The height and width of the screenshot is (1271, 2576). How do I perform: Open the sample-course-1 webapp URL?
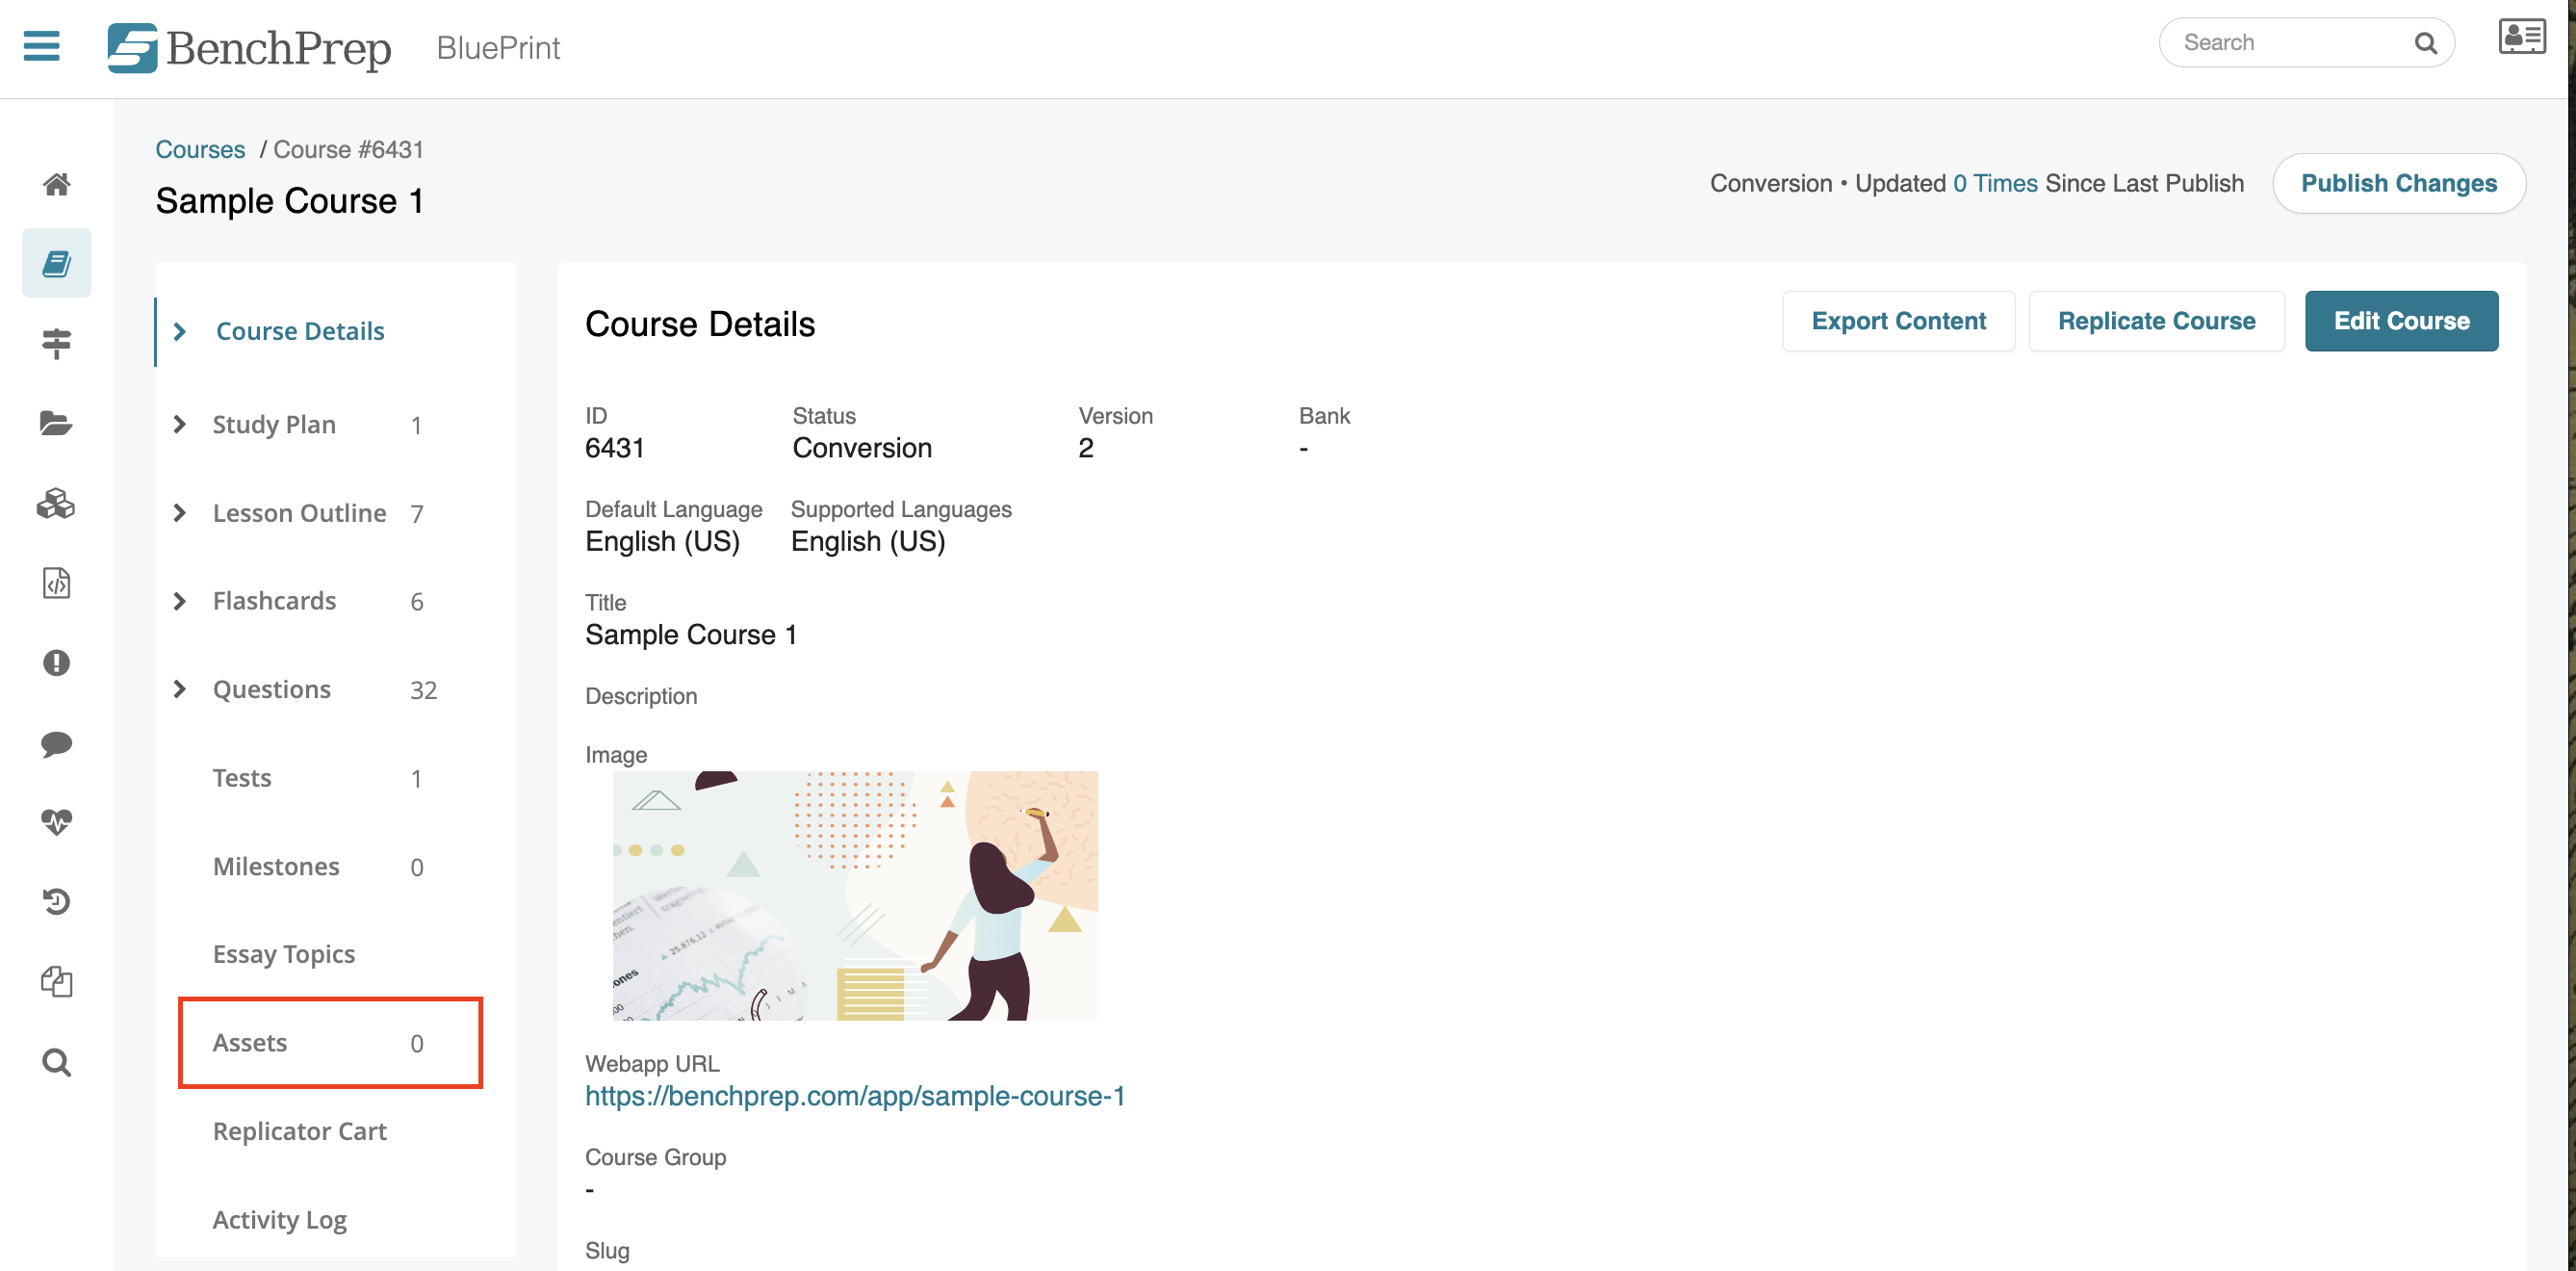(855, 1095)
